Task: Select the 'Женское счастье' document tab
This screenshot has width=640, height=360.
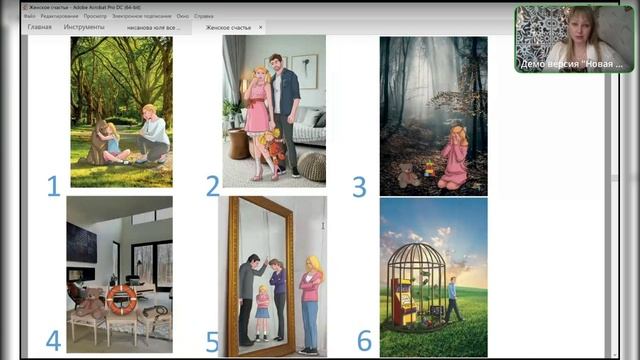Action: coord(228,28)
